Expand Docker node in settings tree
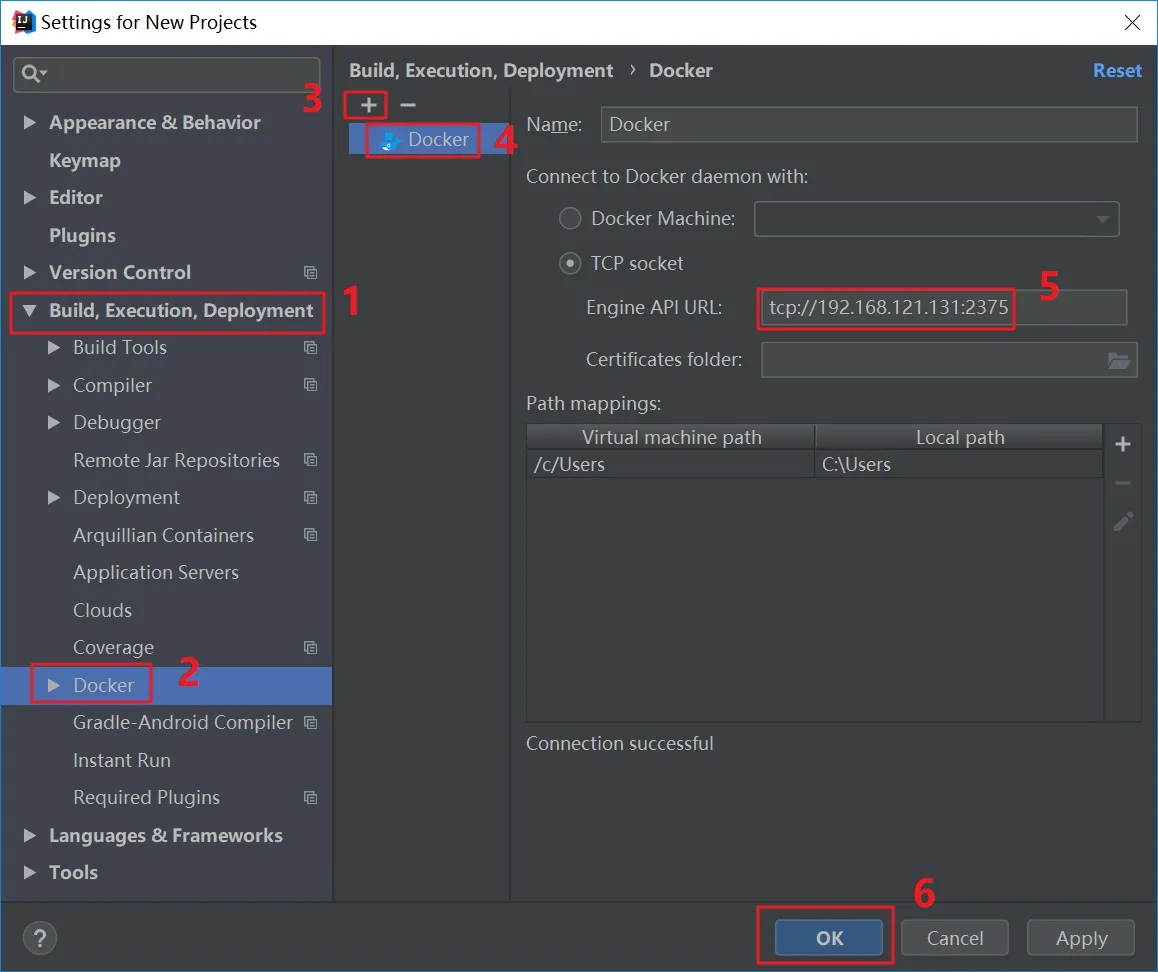This screenshot has width=1158, height=972. [x=53, y=685]
